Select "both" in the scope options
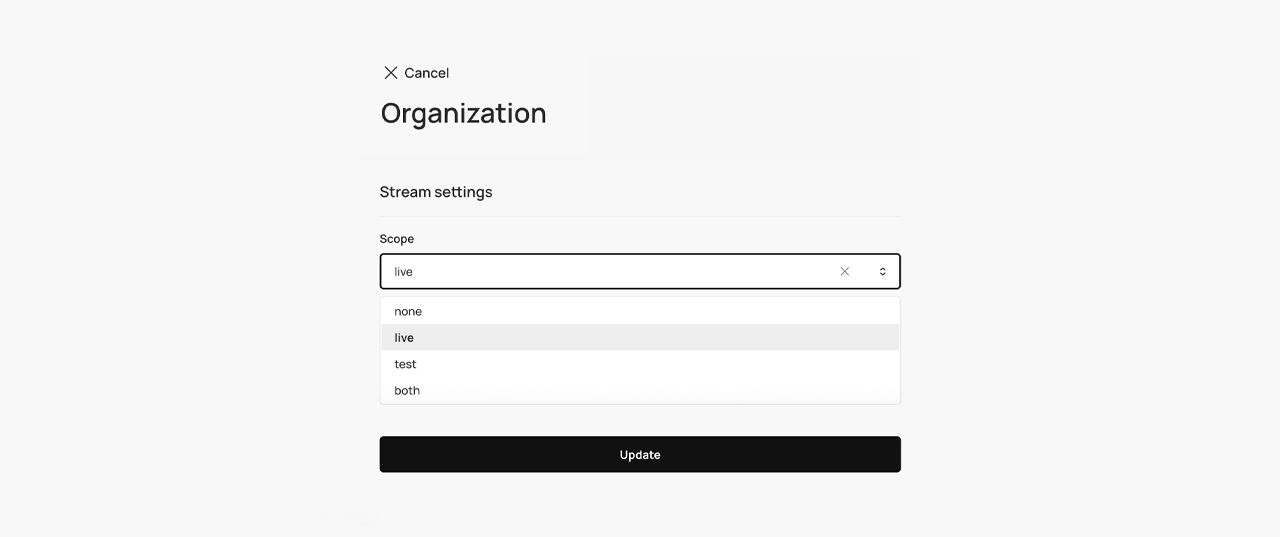This screenshot has height=537, width=1280. 407,390
